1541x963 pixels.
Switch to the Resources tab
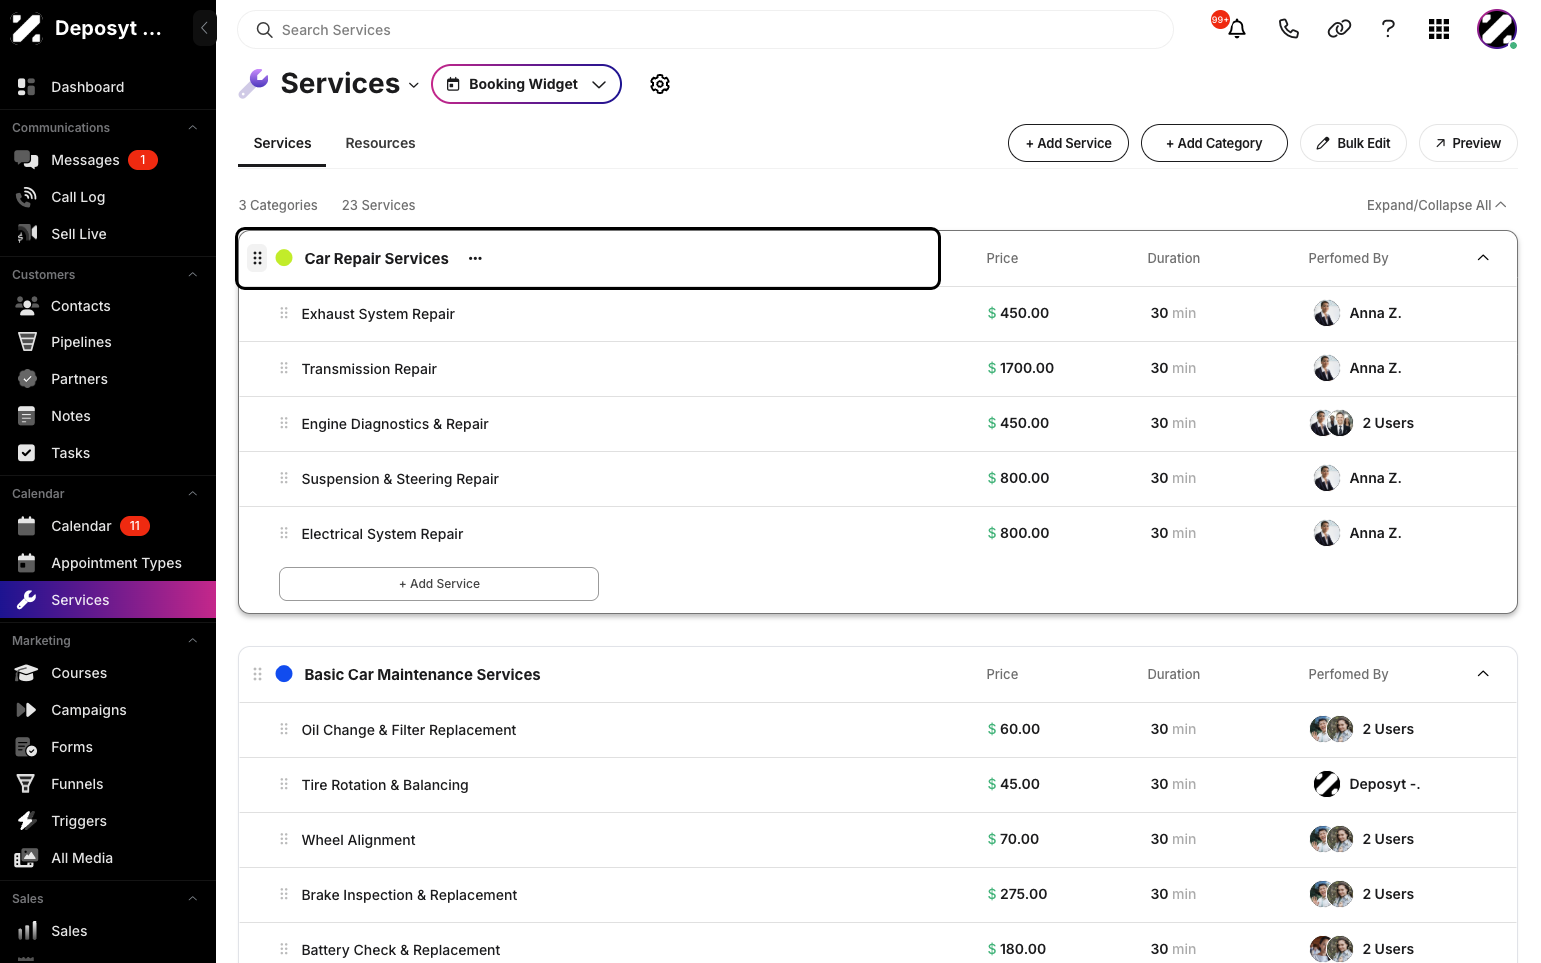click(380, 143)
